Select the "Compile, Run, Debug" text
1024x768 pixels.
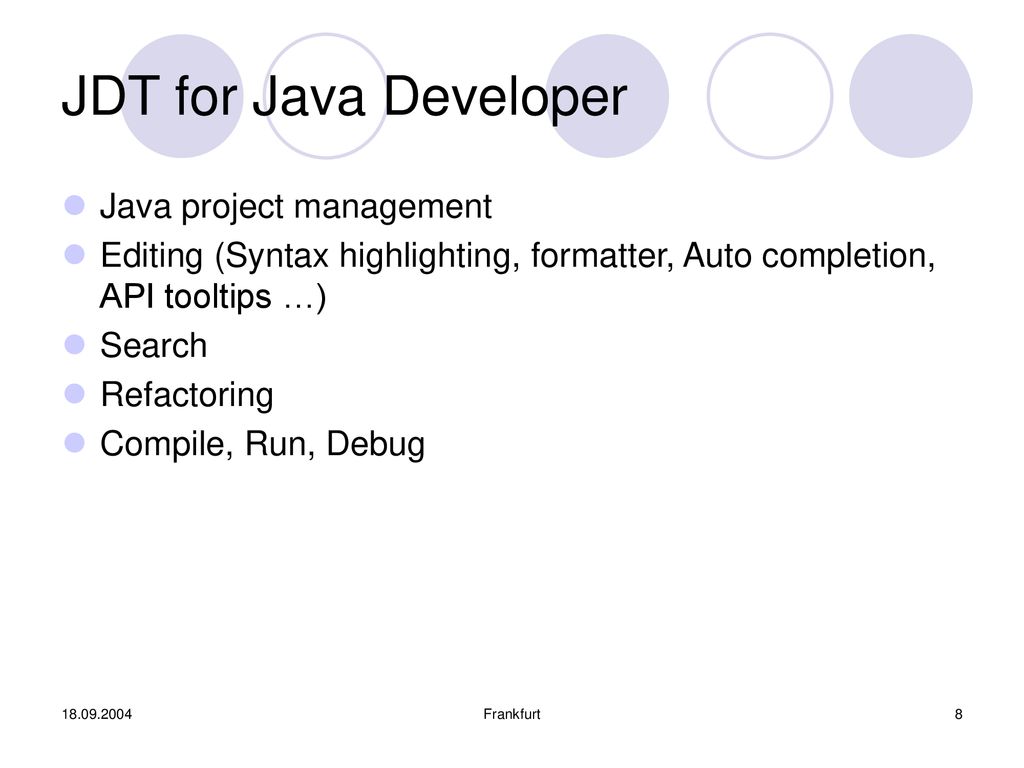coord(262,445)
